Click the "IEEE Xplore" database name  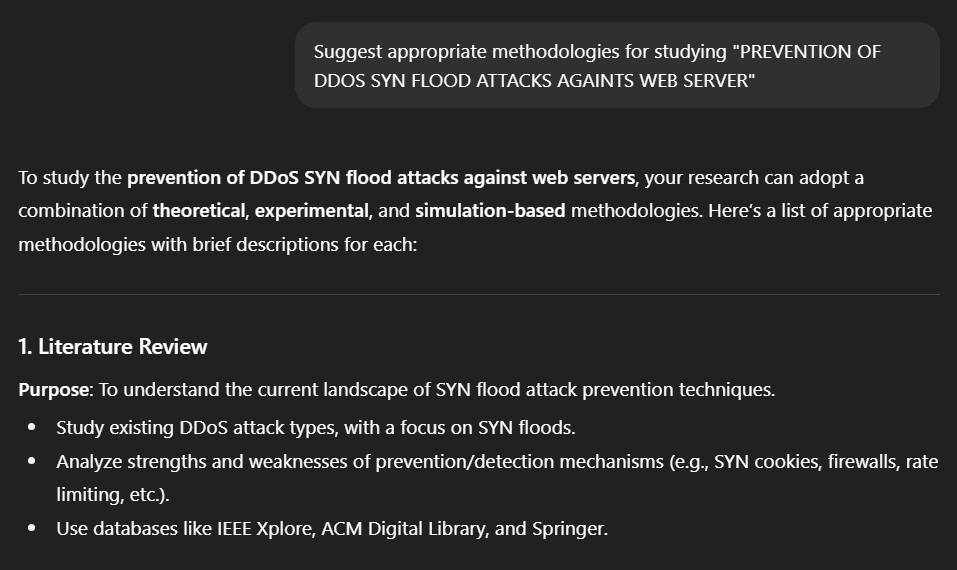(x=263, y=528)
